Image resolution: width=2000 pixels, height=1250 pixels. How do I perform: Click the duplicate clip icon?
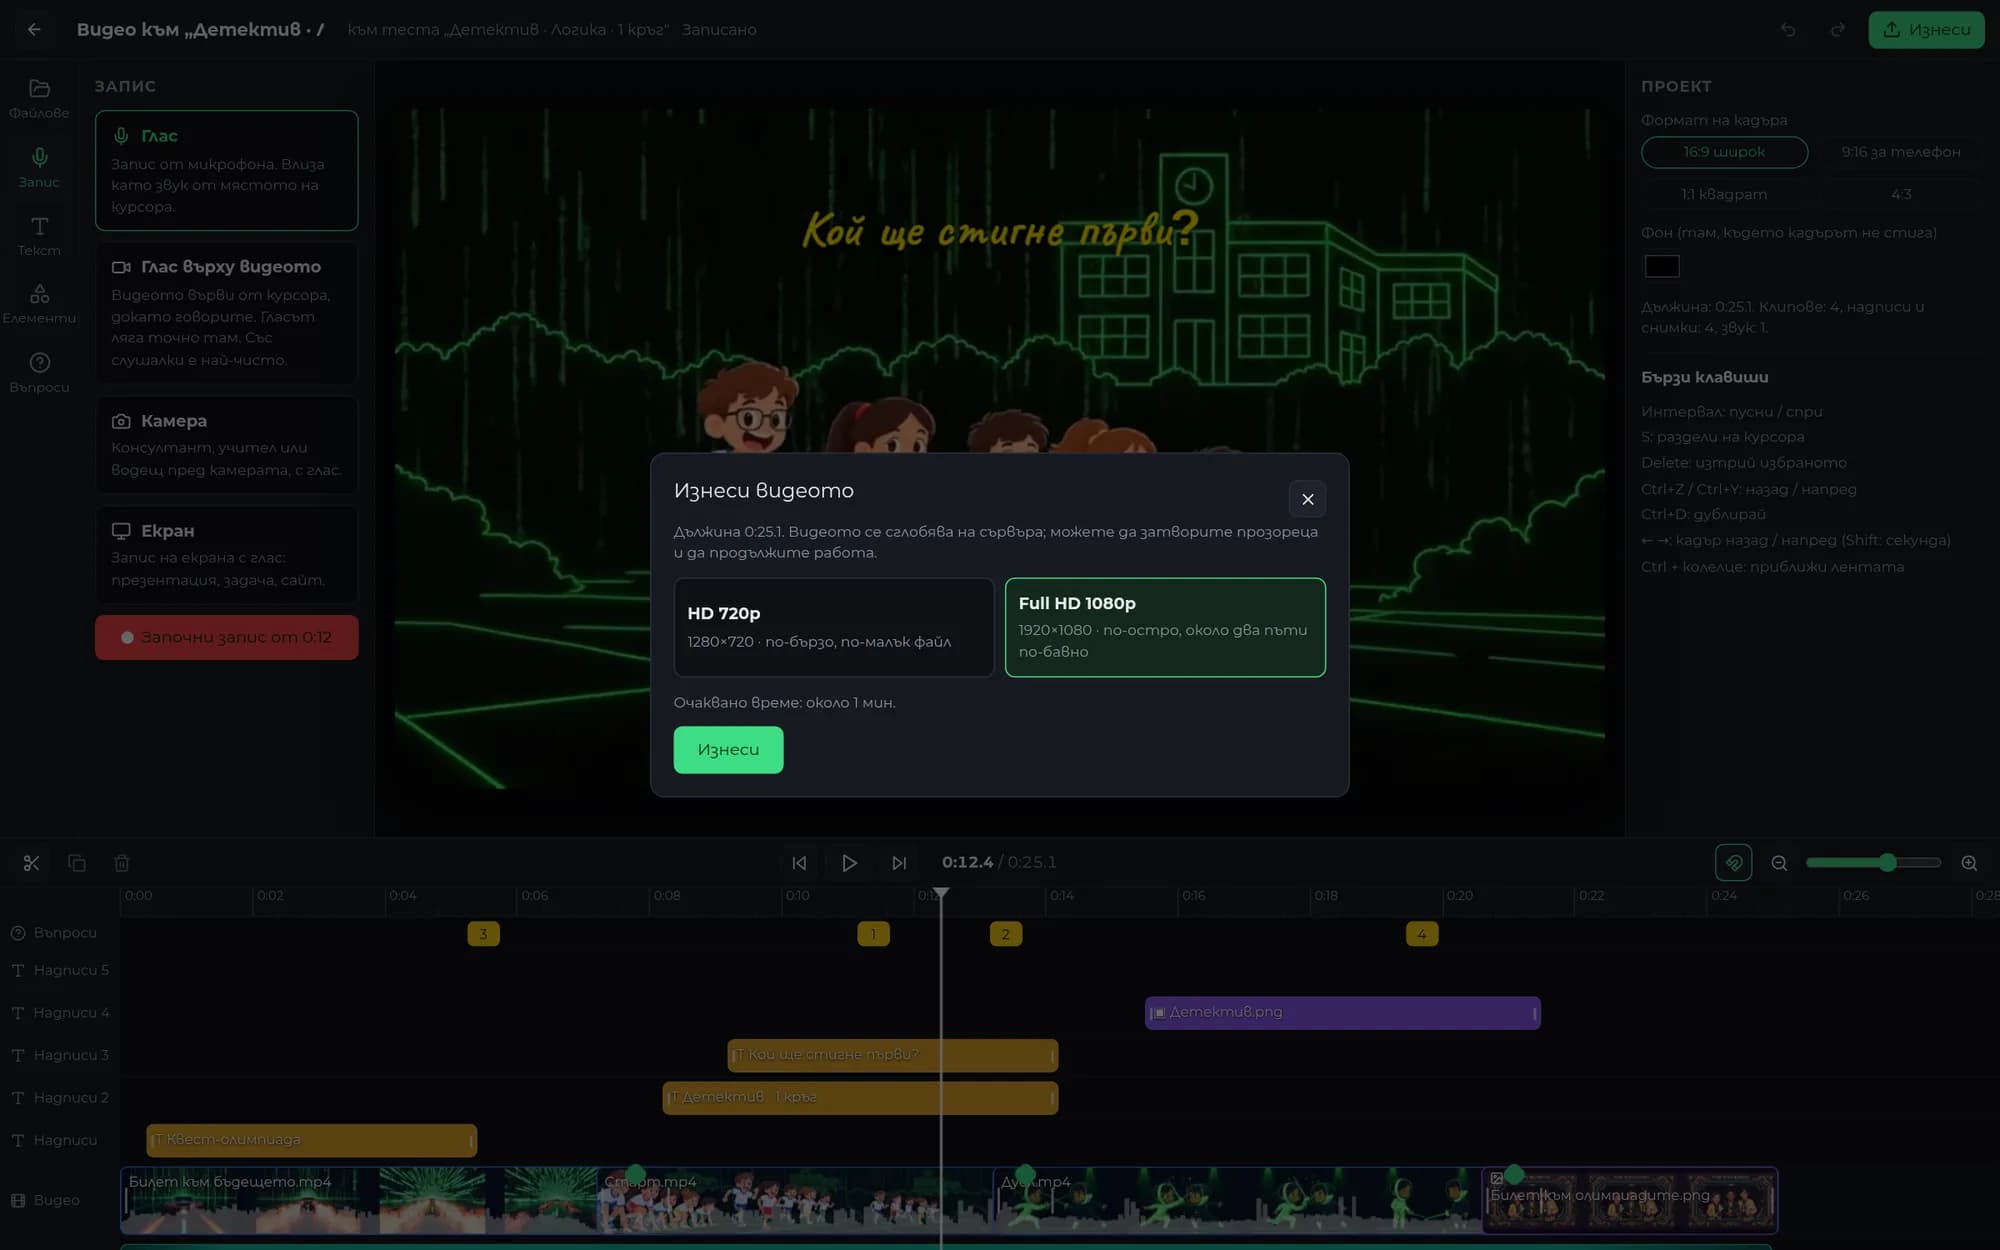point(77,863)
